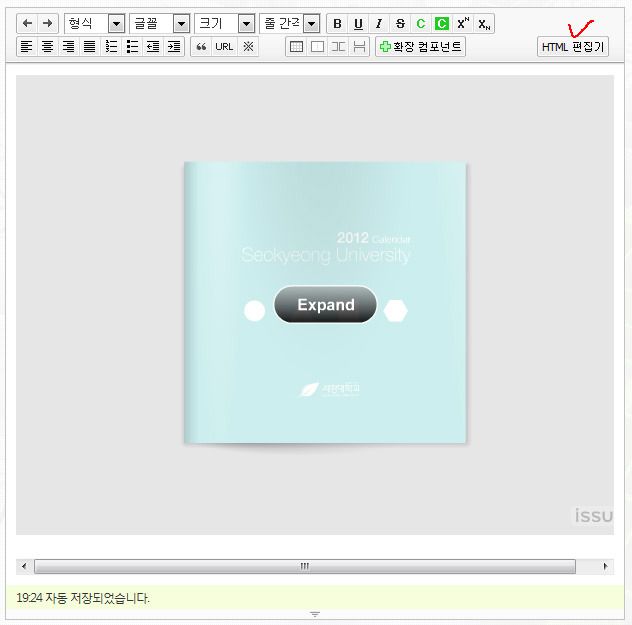
Task: Click the table cell box icon
Action: point(318,47)
